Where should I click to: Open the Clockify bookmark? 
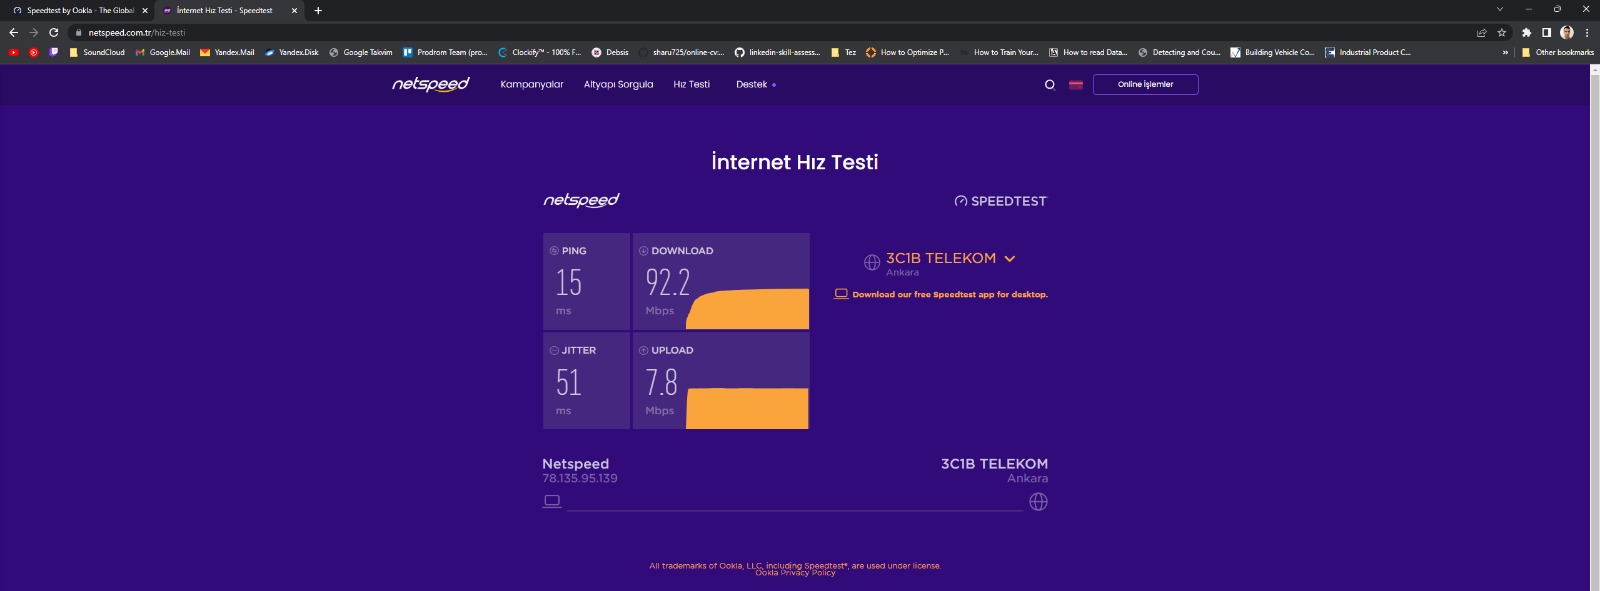(539, 52)
